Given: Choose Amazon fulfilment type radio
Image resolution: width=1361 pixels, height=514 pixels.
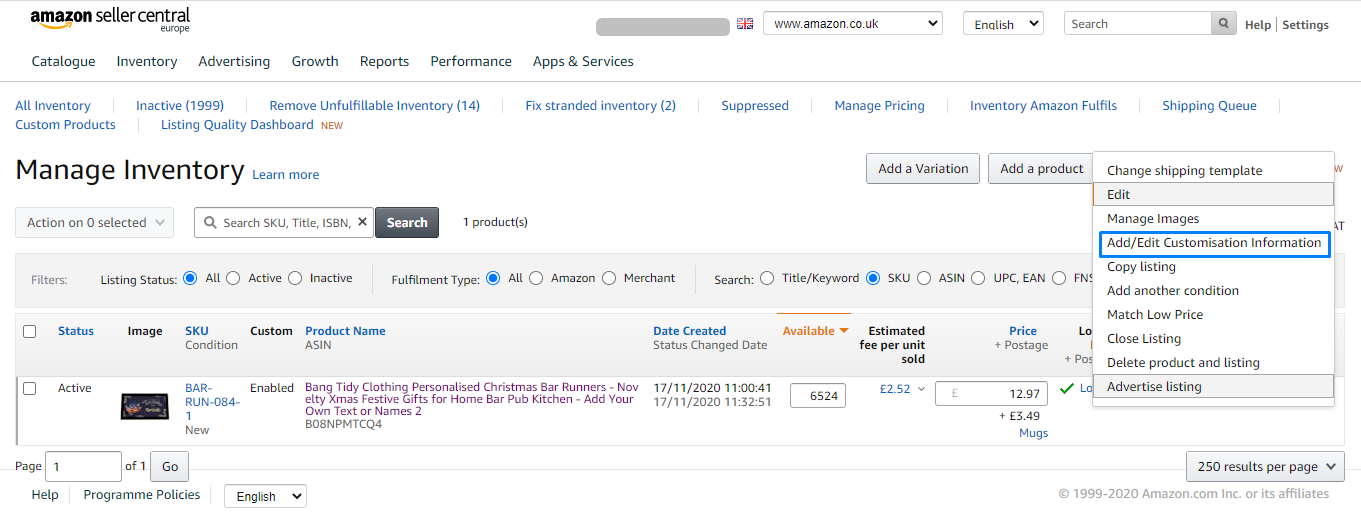Looking at the screenshot, I should point(537,279).
